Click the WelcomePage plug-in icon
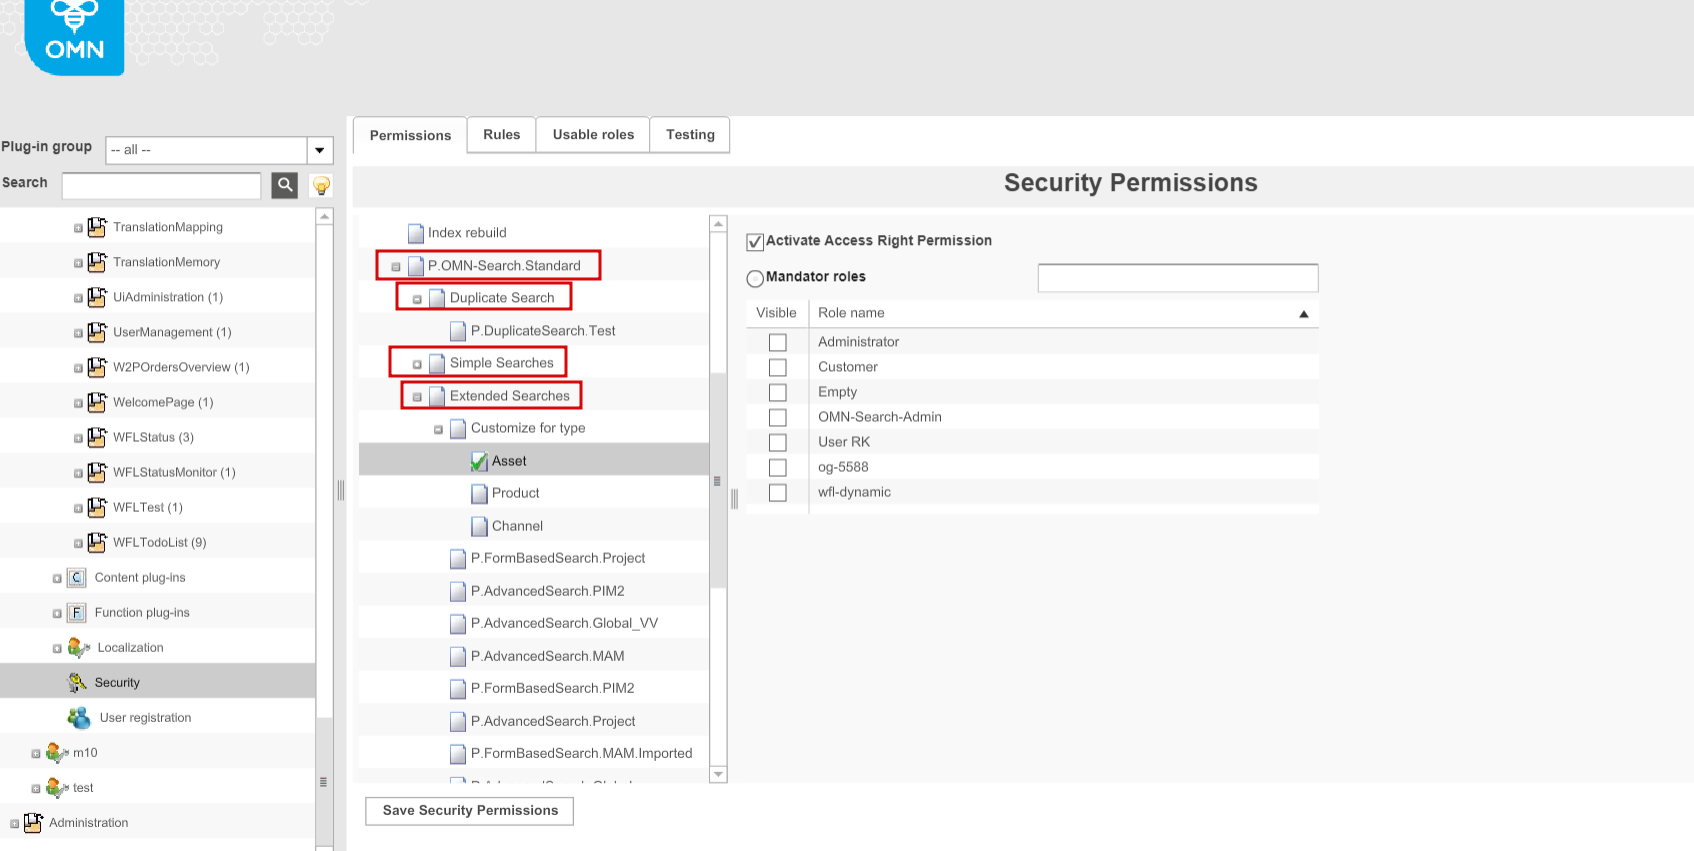The image size is (1694, 851). (x=97, y=402)
